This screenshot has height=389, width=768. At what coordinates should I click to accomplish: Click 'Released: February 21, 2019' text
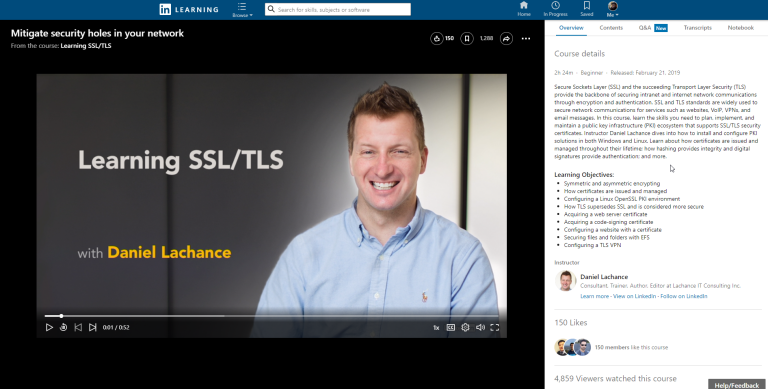pos(645,73)
